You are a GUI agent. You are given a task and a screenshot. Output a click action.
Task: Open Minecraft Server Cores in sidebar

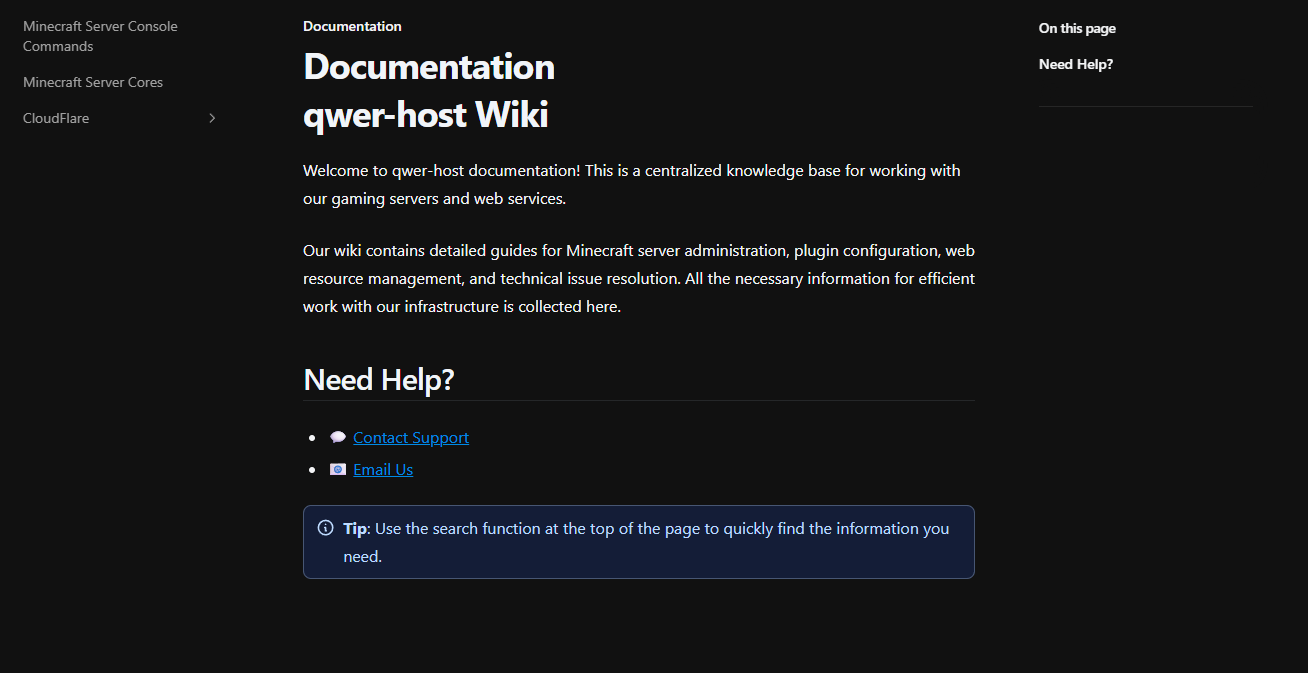(x=93, y=82)
